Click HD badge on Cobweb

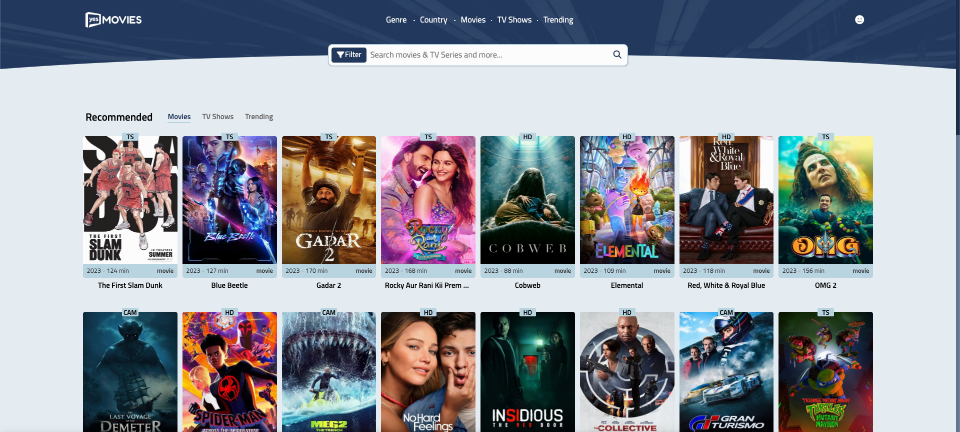pyautogui.click(x=528, y=136)
